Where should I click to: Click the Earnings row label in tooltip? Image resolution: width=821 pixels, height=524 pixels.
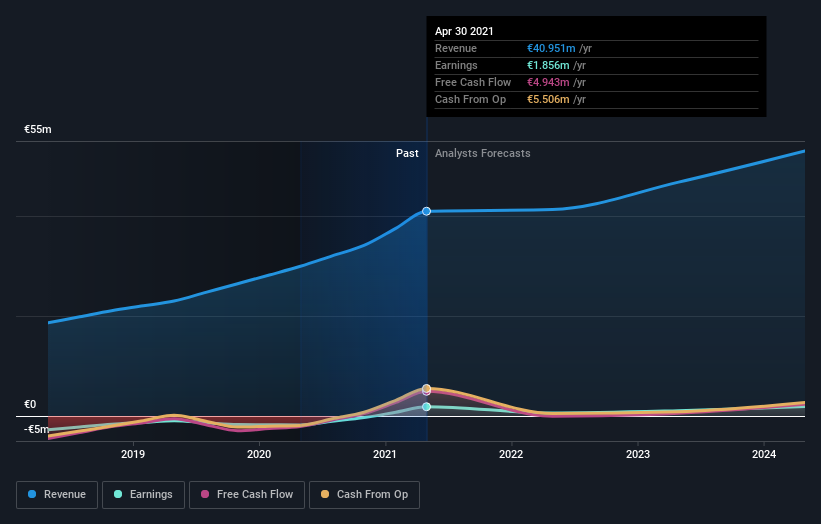click(x=457, y=65)
